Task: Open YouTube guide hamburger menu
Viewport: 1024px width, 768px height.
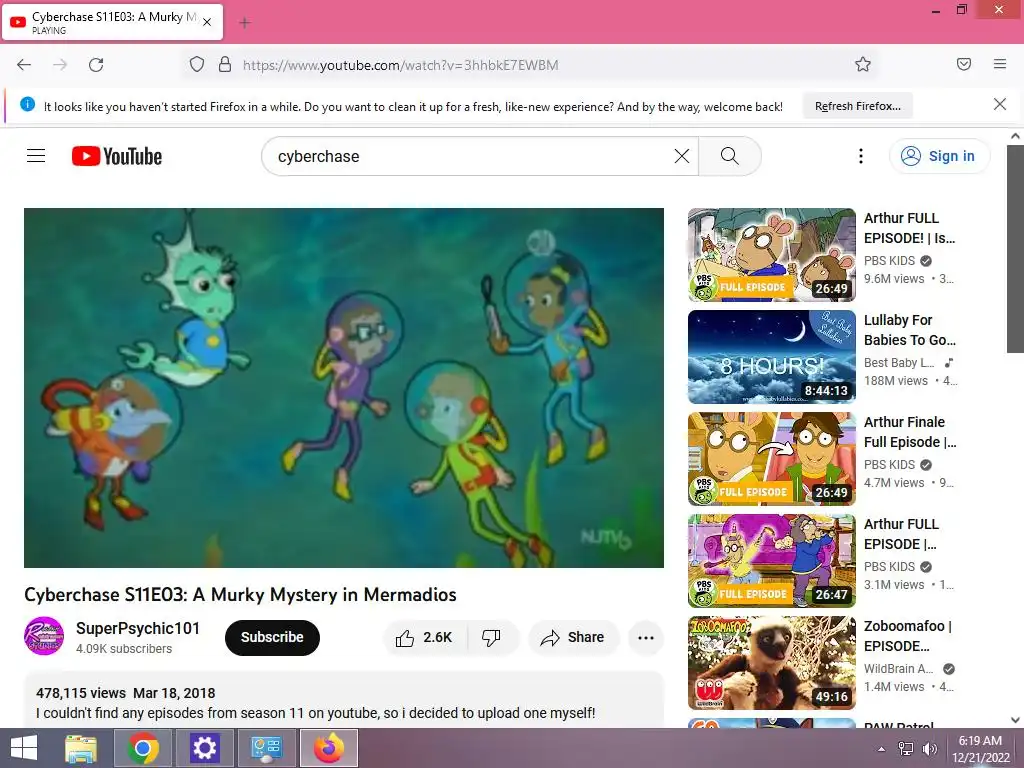Action: [x=36, y=156]
